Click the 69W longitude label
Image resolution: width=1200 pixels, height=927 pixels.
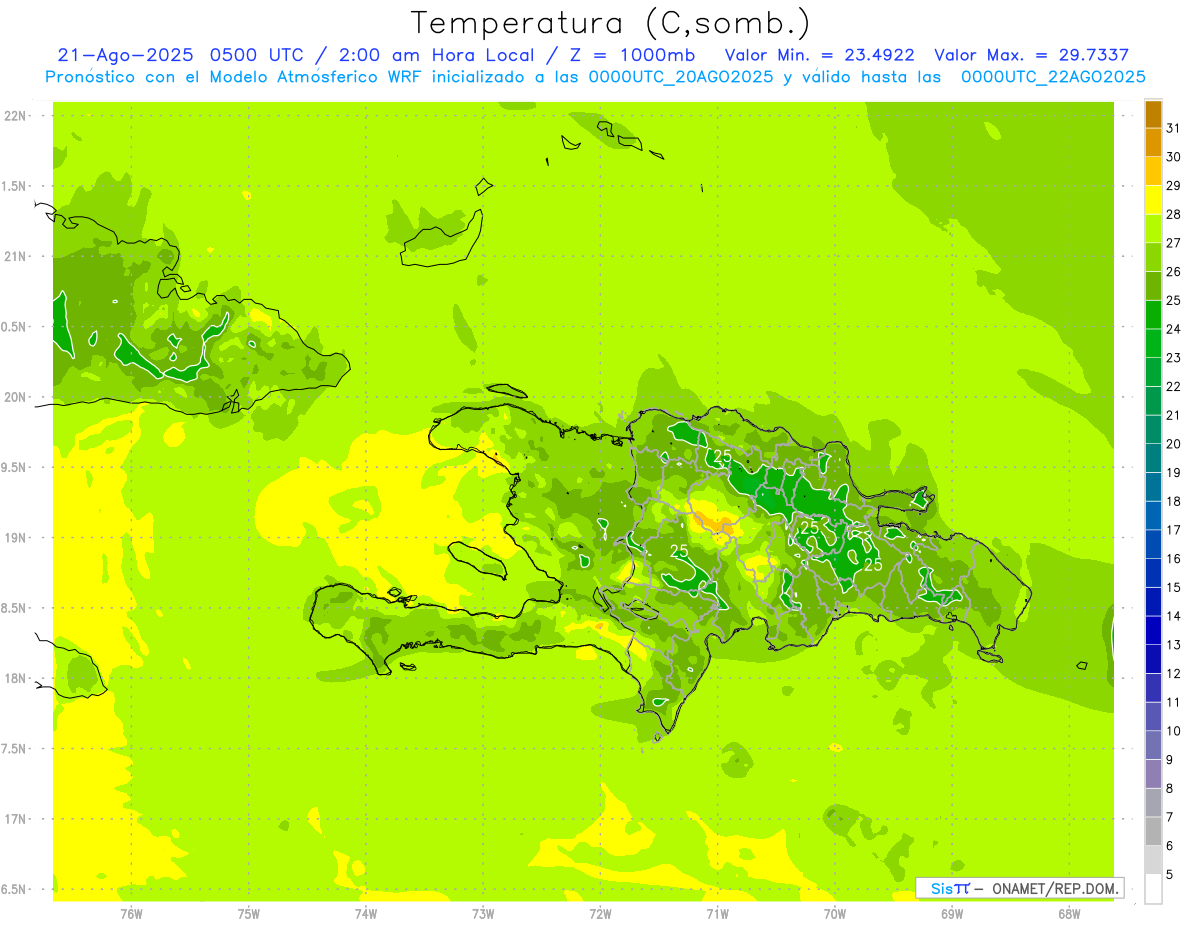click(952, 913)
